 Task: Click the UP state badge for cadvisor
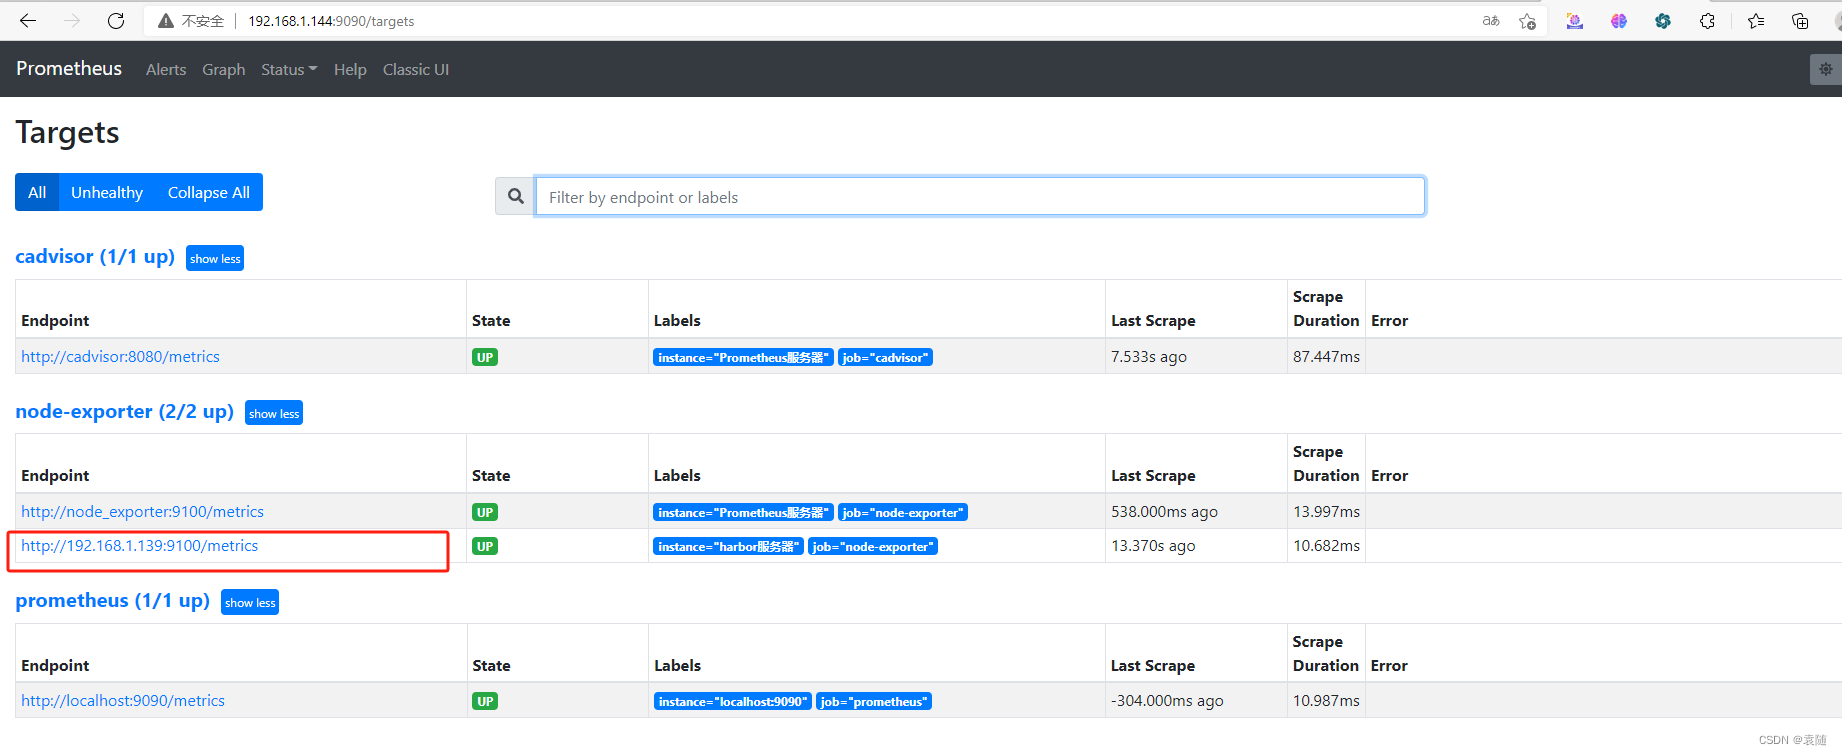click(485, 357)
